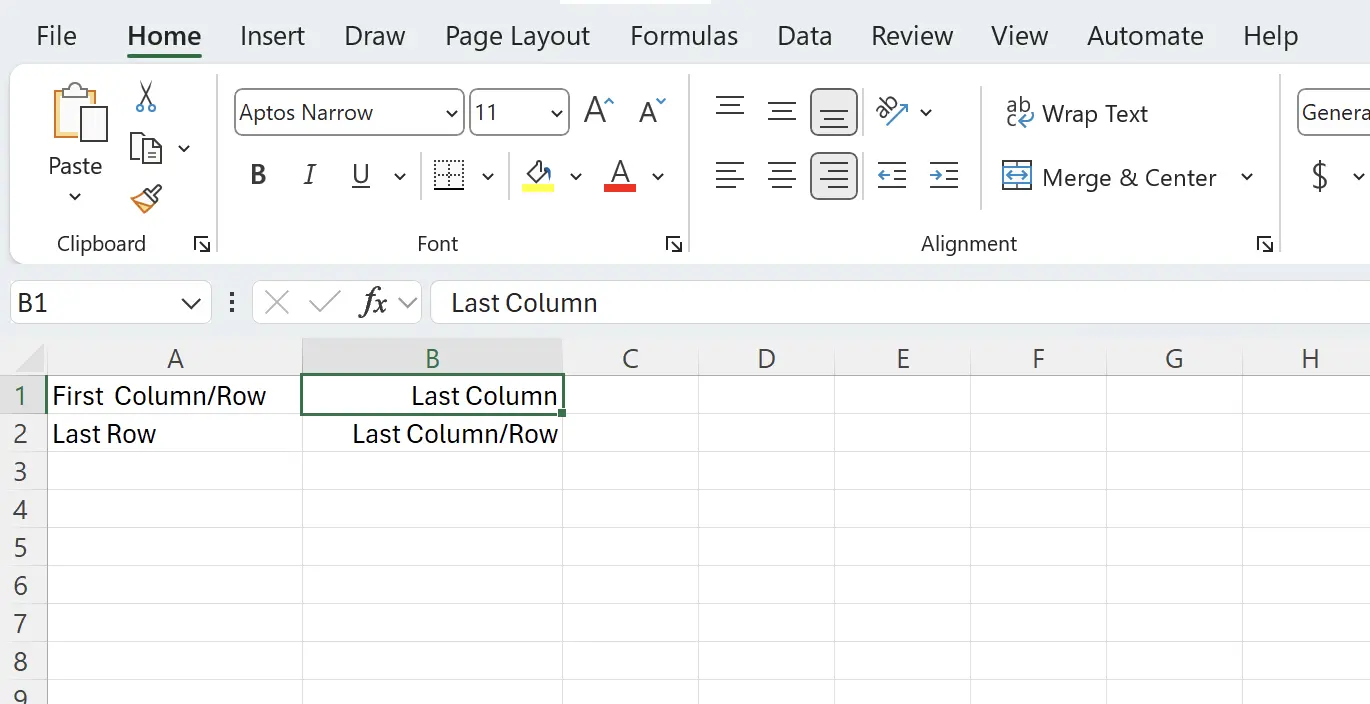This screenshot has width=1370, height=704.
Task: Expand the Merge & Center options
Action: click(x=1247, y=177)
